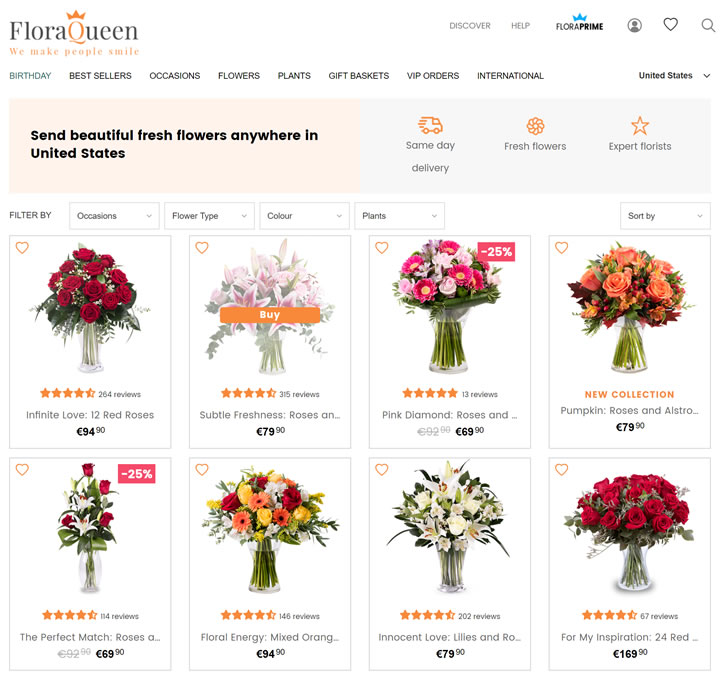Open the user account icon
The width and height of the screenshot is (720, 678).
634,26
